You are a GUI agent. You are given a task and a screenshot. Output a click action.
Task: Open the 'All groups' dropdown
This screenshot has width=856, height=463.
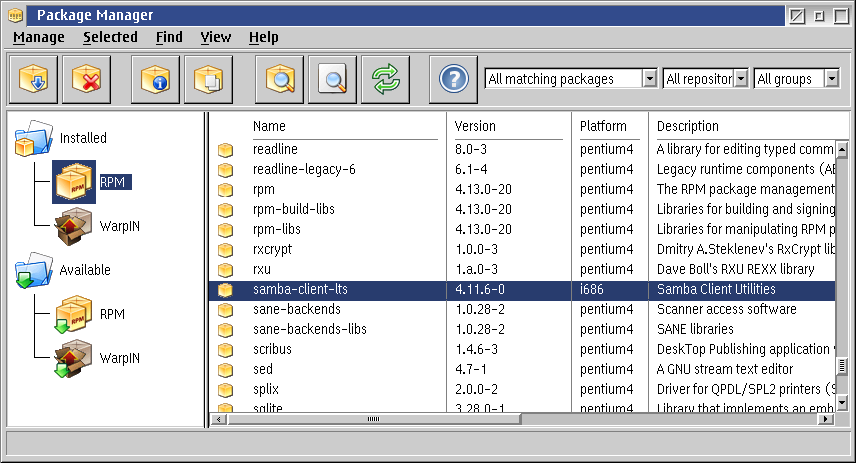[x=831, y=79]
